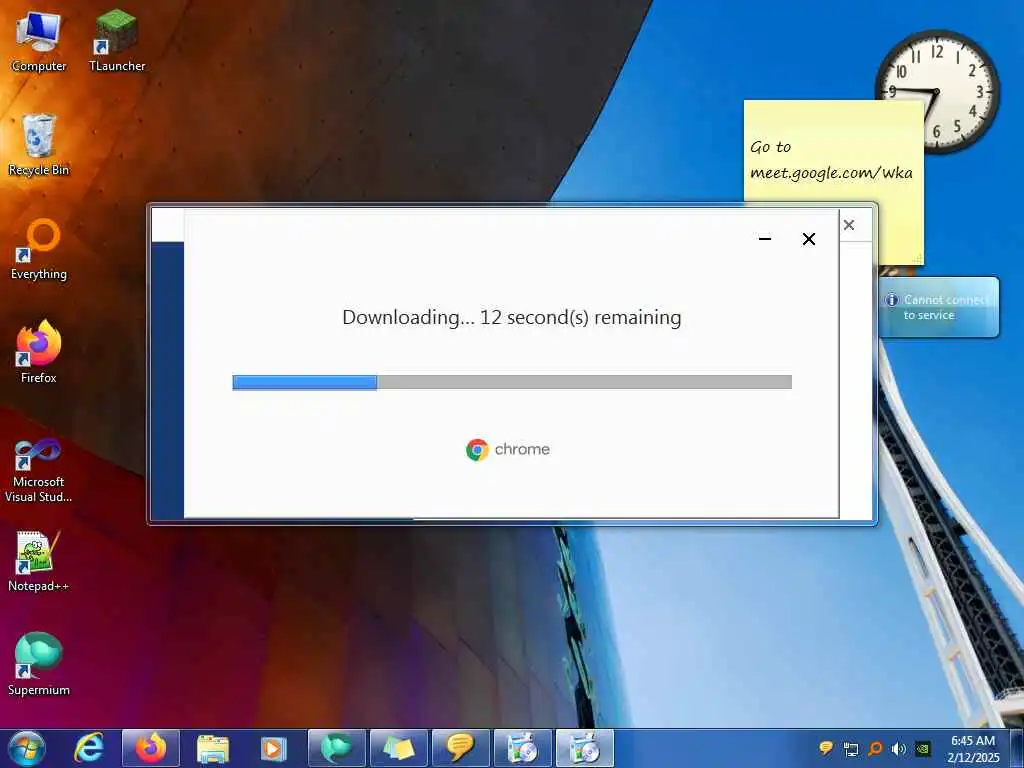Viewport: 1024px width, 768px height.
Task: Open the NVIDIA tray icon
Action: (x=923, y=748)
